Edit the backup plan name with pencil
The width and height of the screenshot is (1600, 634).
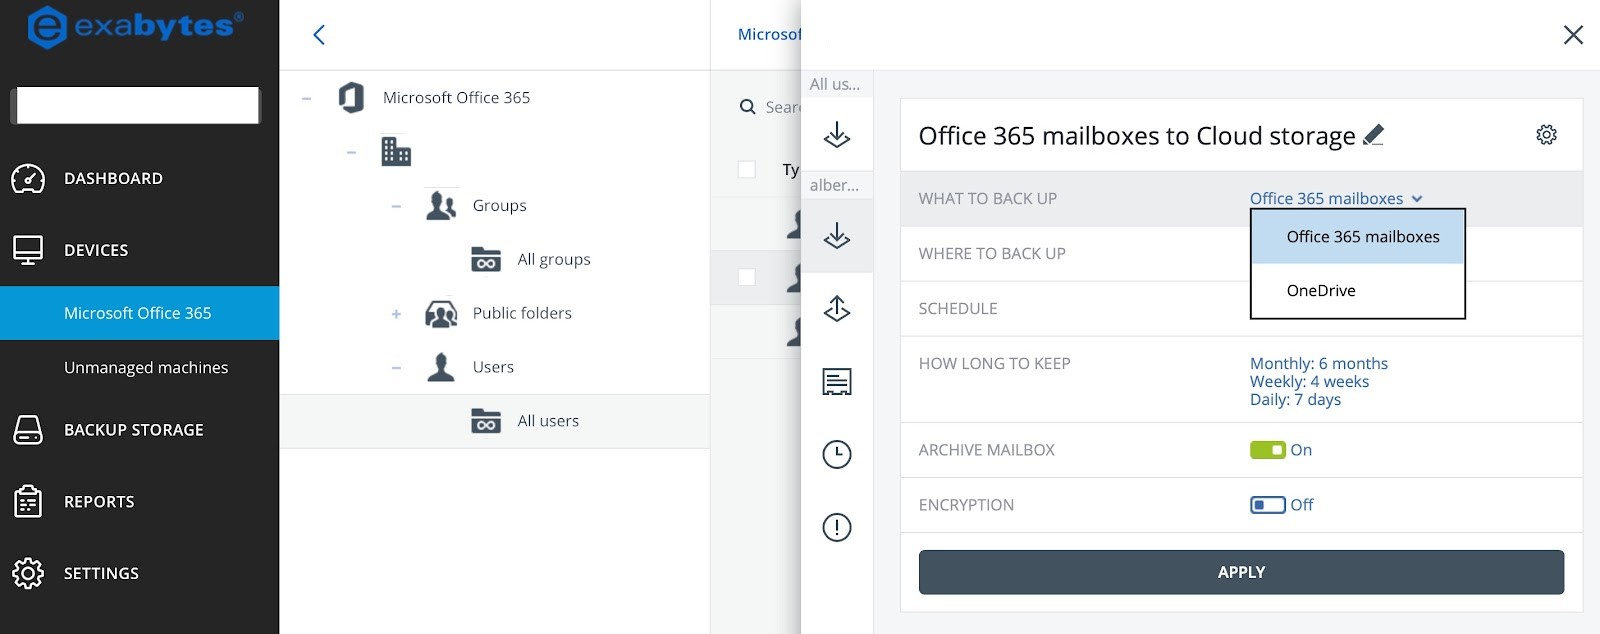click(x=1374, y=134)
